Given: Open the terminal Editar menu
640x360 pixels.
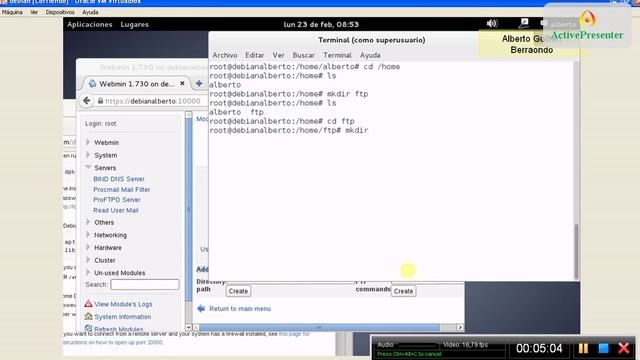Looking at the screenshot, I should (254, 55).
